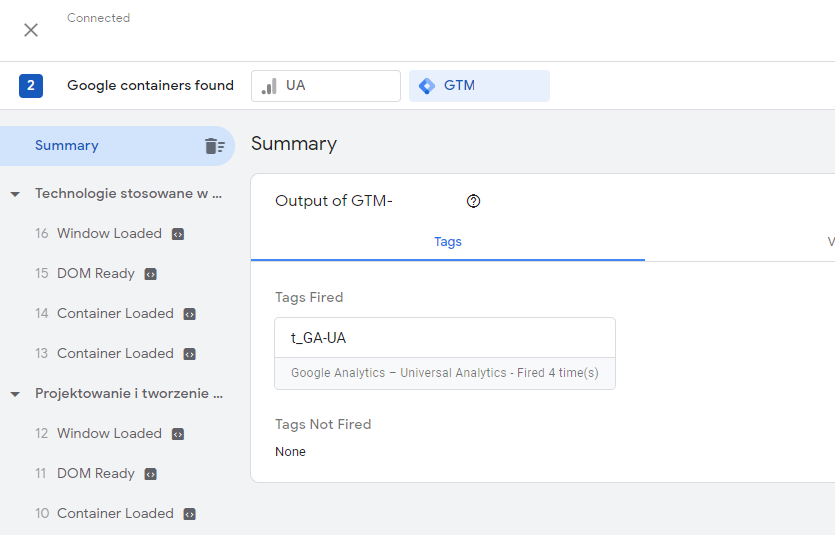This screenshot has width=835, height=535.
Task: Click the code icon next to 11 DOM Ready
Action: [151, 474]
